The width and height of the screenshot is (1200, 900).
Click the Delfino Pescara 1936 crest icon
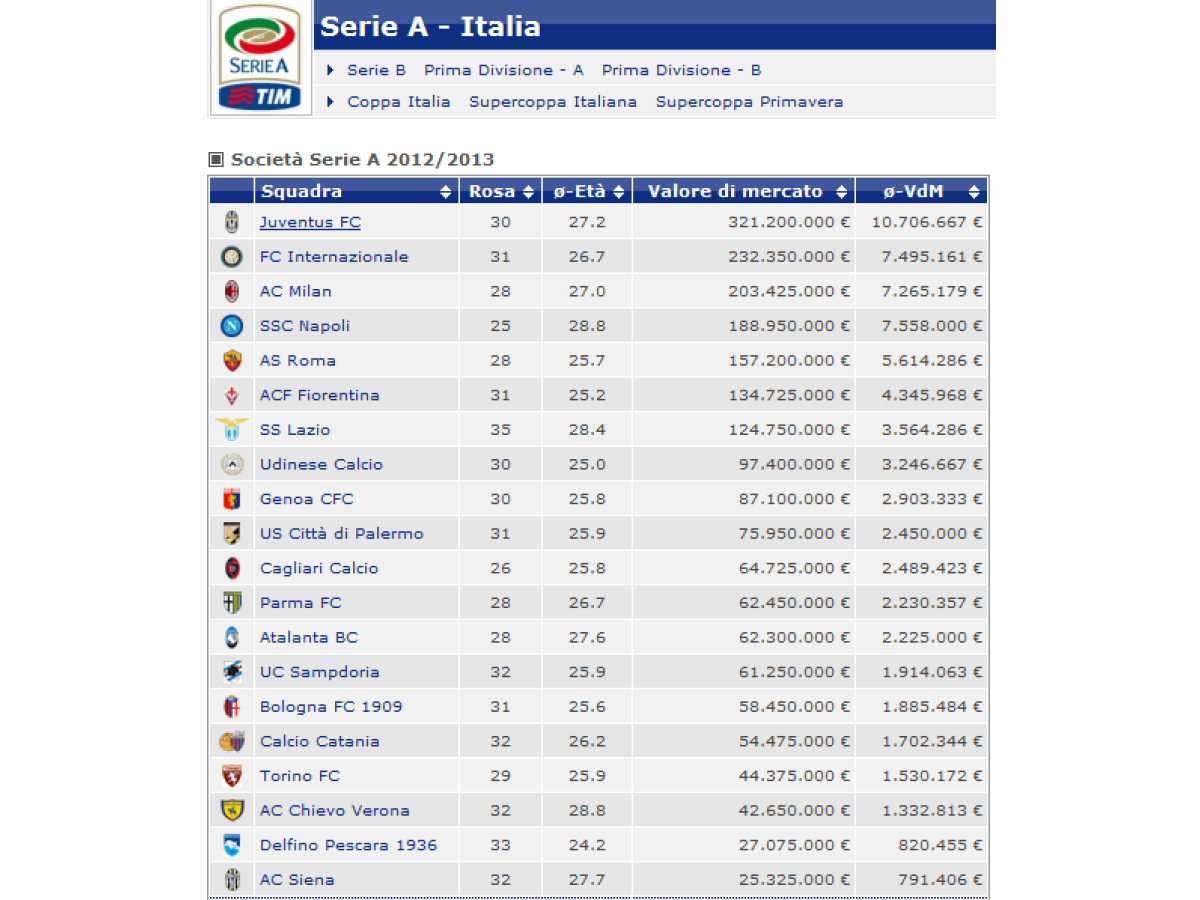click(x=232, y=845)
